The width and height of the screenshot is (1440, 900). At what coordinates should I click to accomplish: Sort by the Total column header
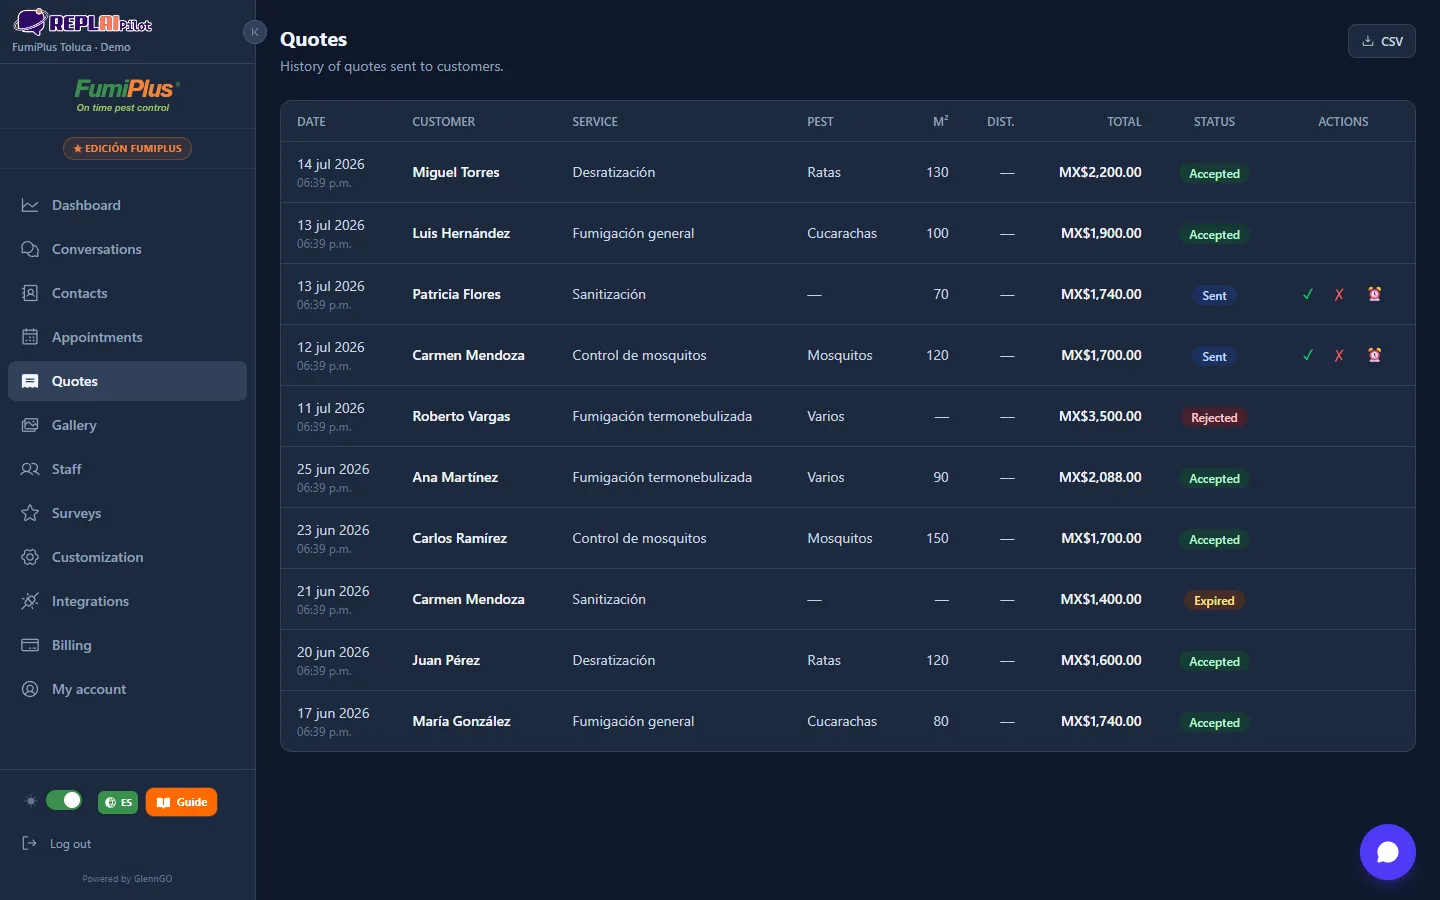pyautogui.click(x=1124, y=122)
